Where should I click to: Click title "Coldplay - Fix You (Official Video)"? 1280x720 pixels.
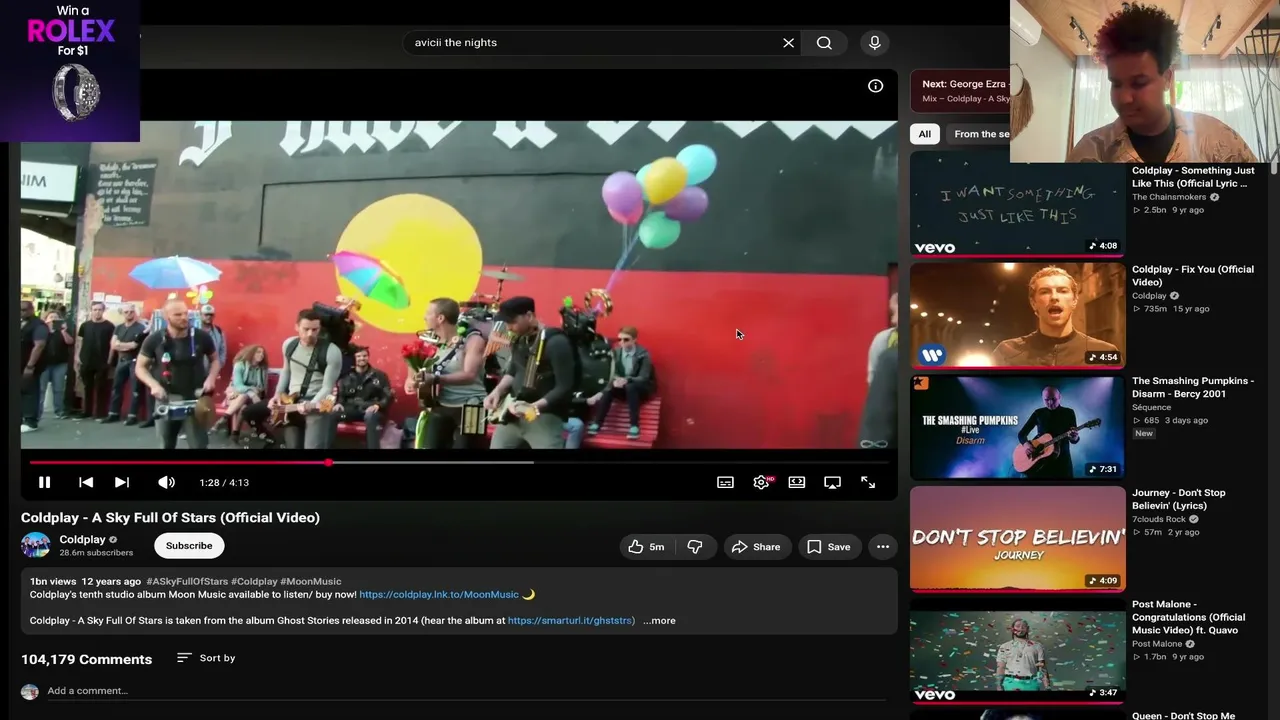pos(1193,275)
